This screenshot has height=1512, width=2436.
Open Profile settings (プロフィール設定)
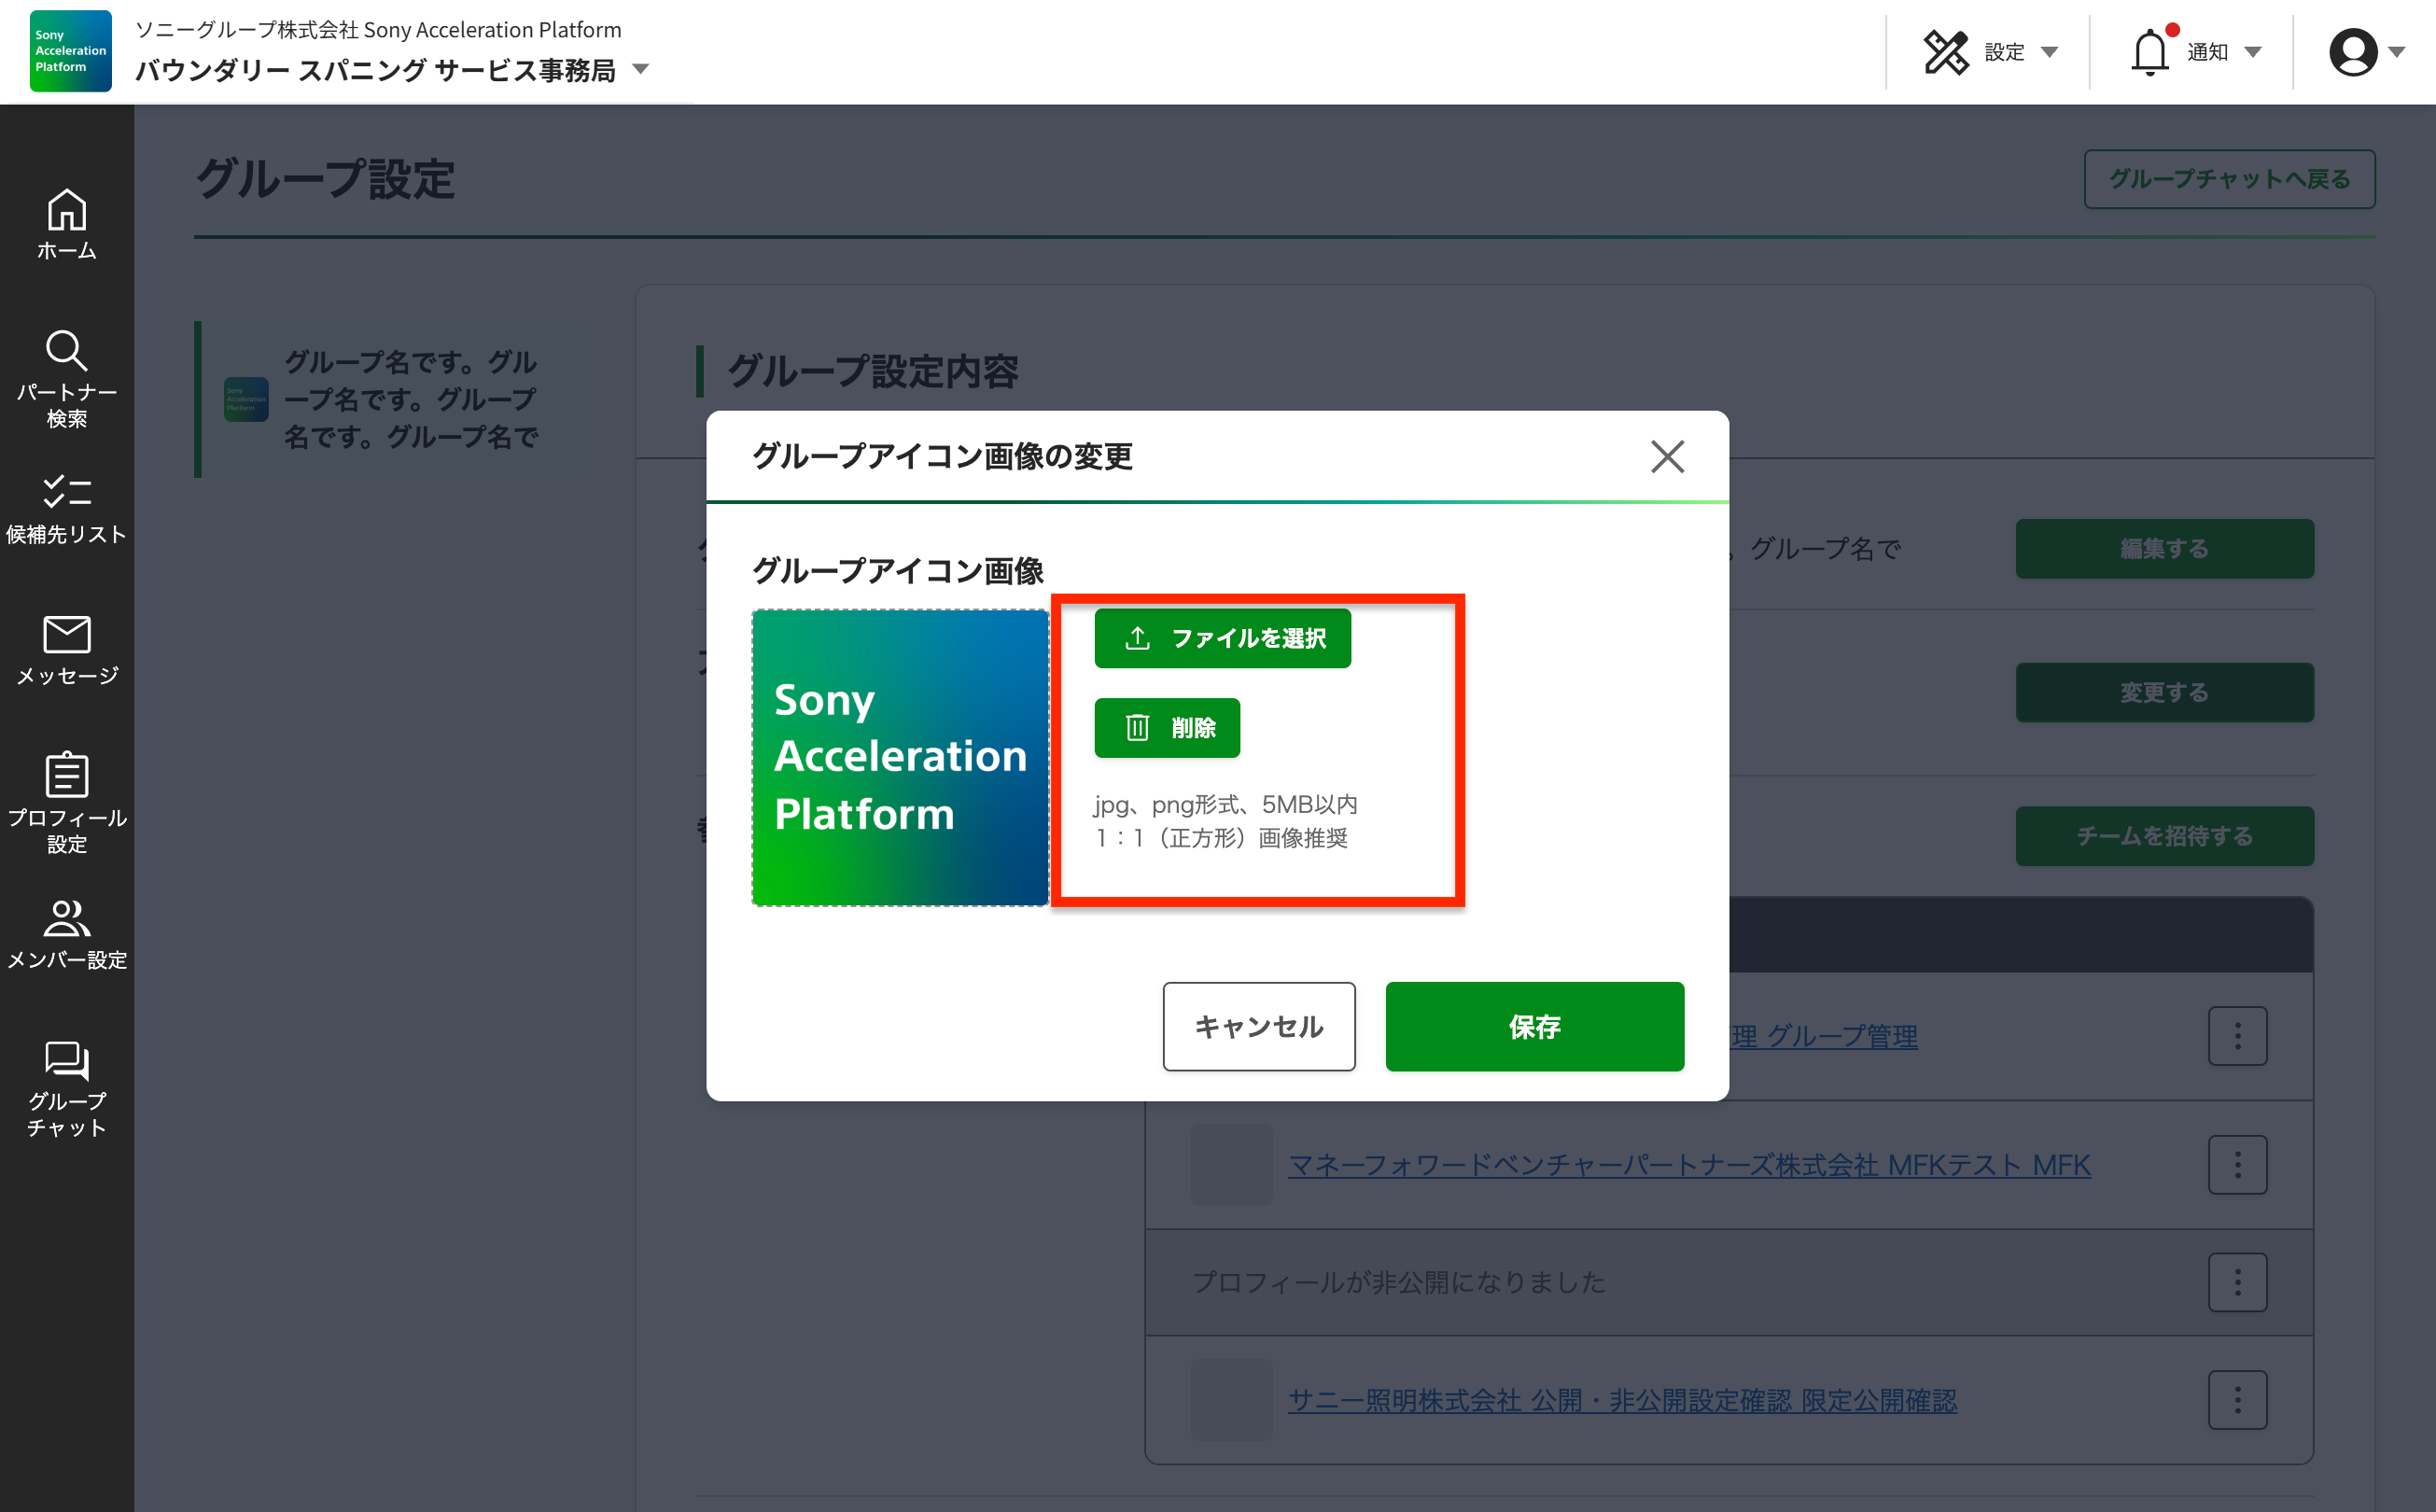[66, 802]
